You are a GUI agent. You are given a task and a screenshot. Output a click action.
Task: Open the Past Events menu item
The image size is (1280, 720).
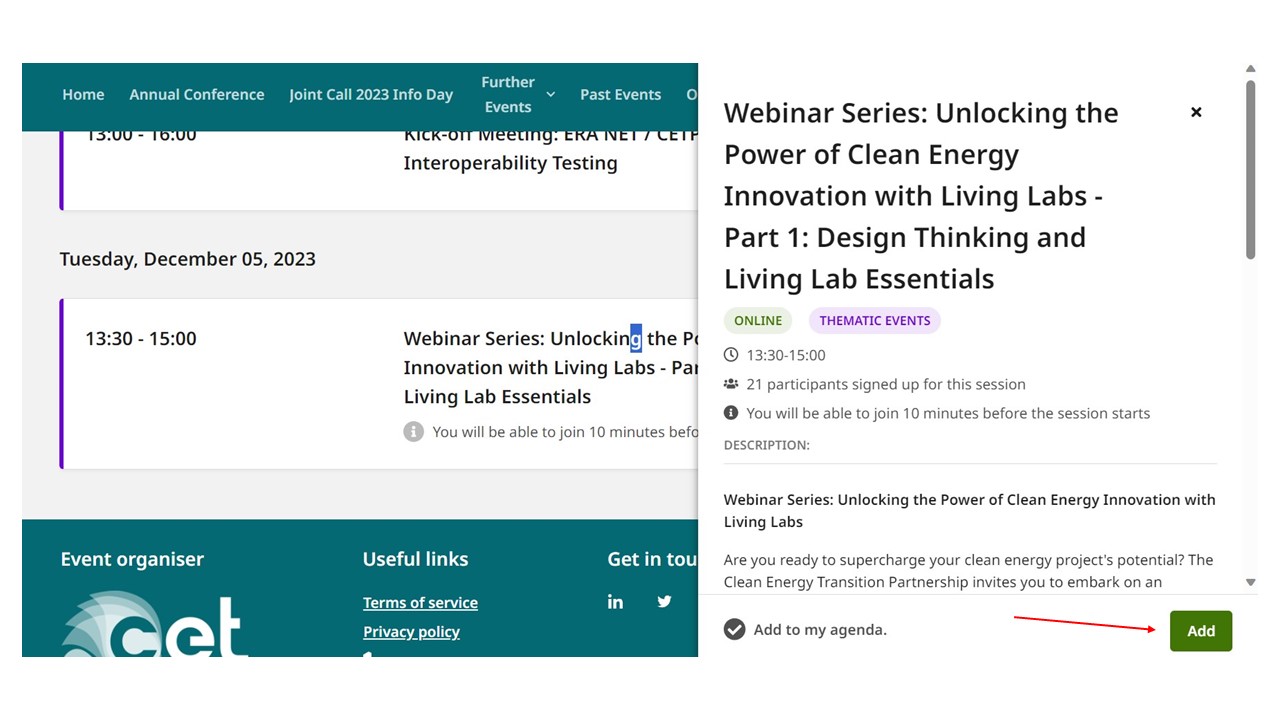click(621, 94)
